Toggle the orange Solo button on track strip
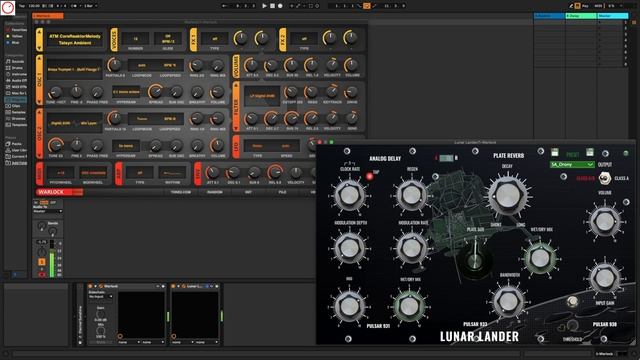 [42, 262]
